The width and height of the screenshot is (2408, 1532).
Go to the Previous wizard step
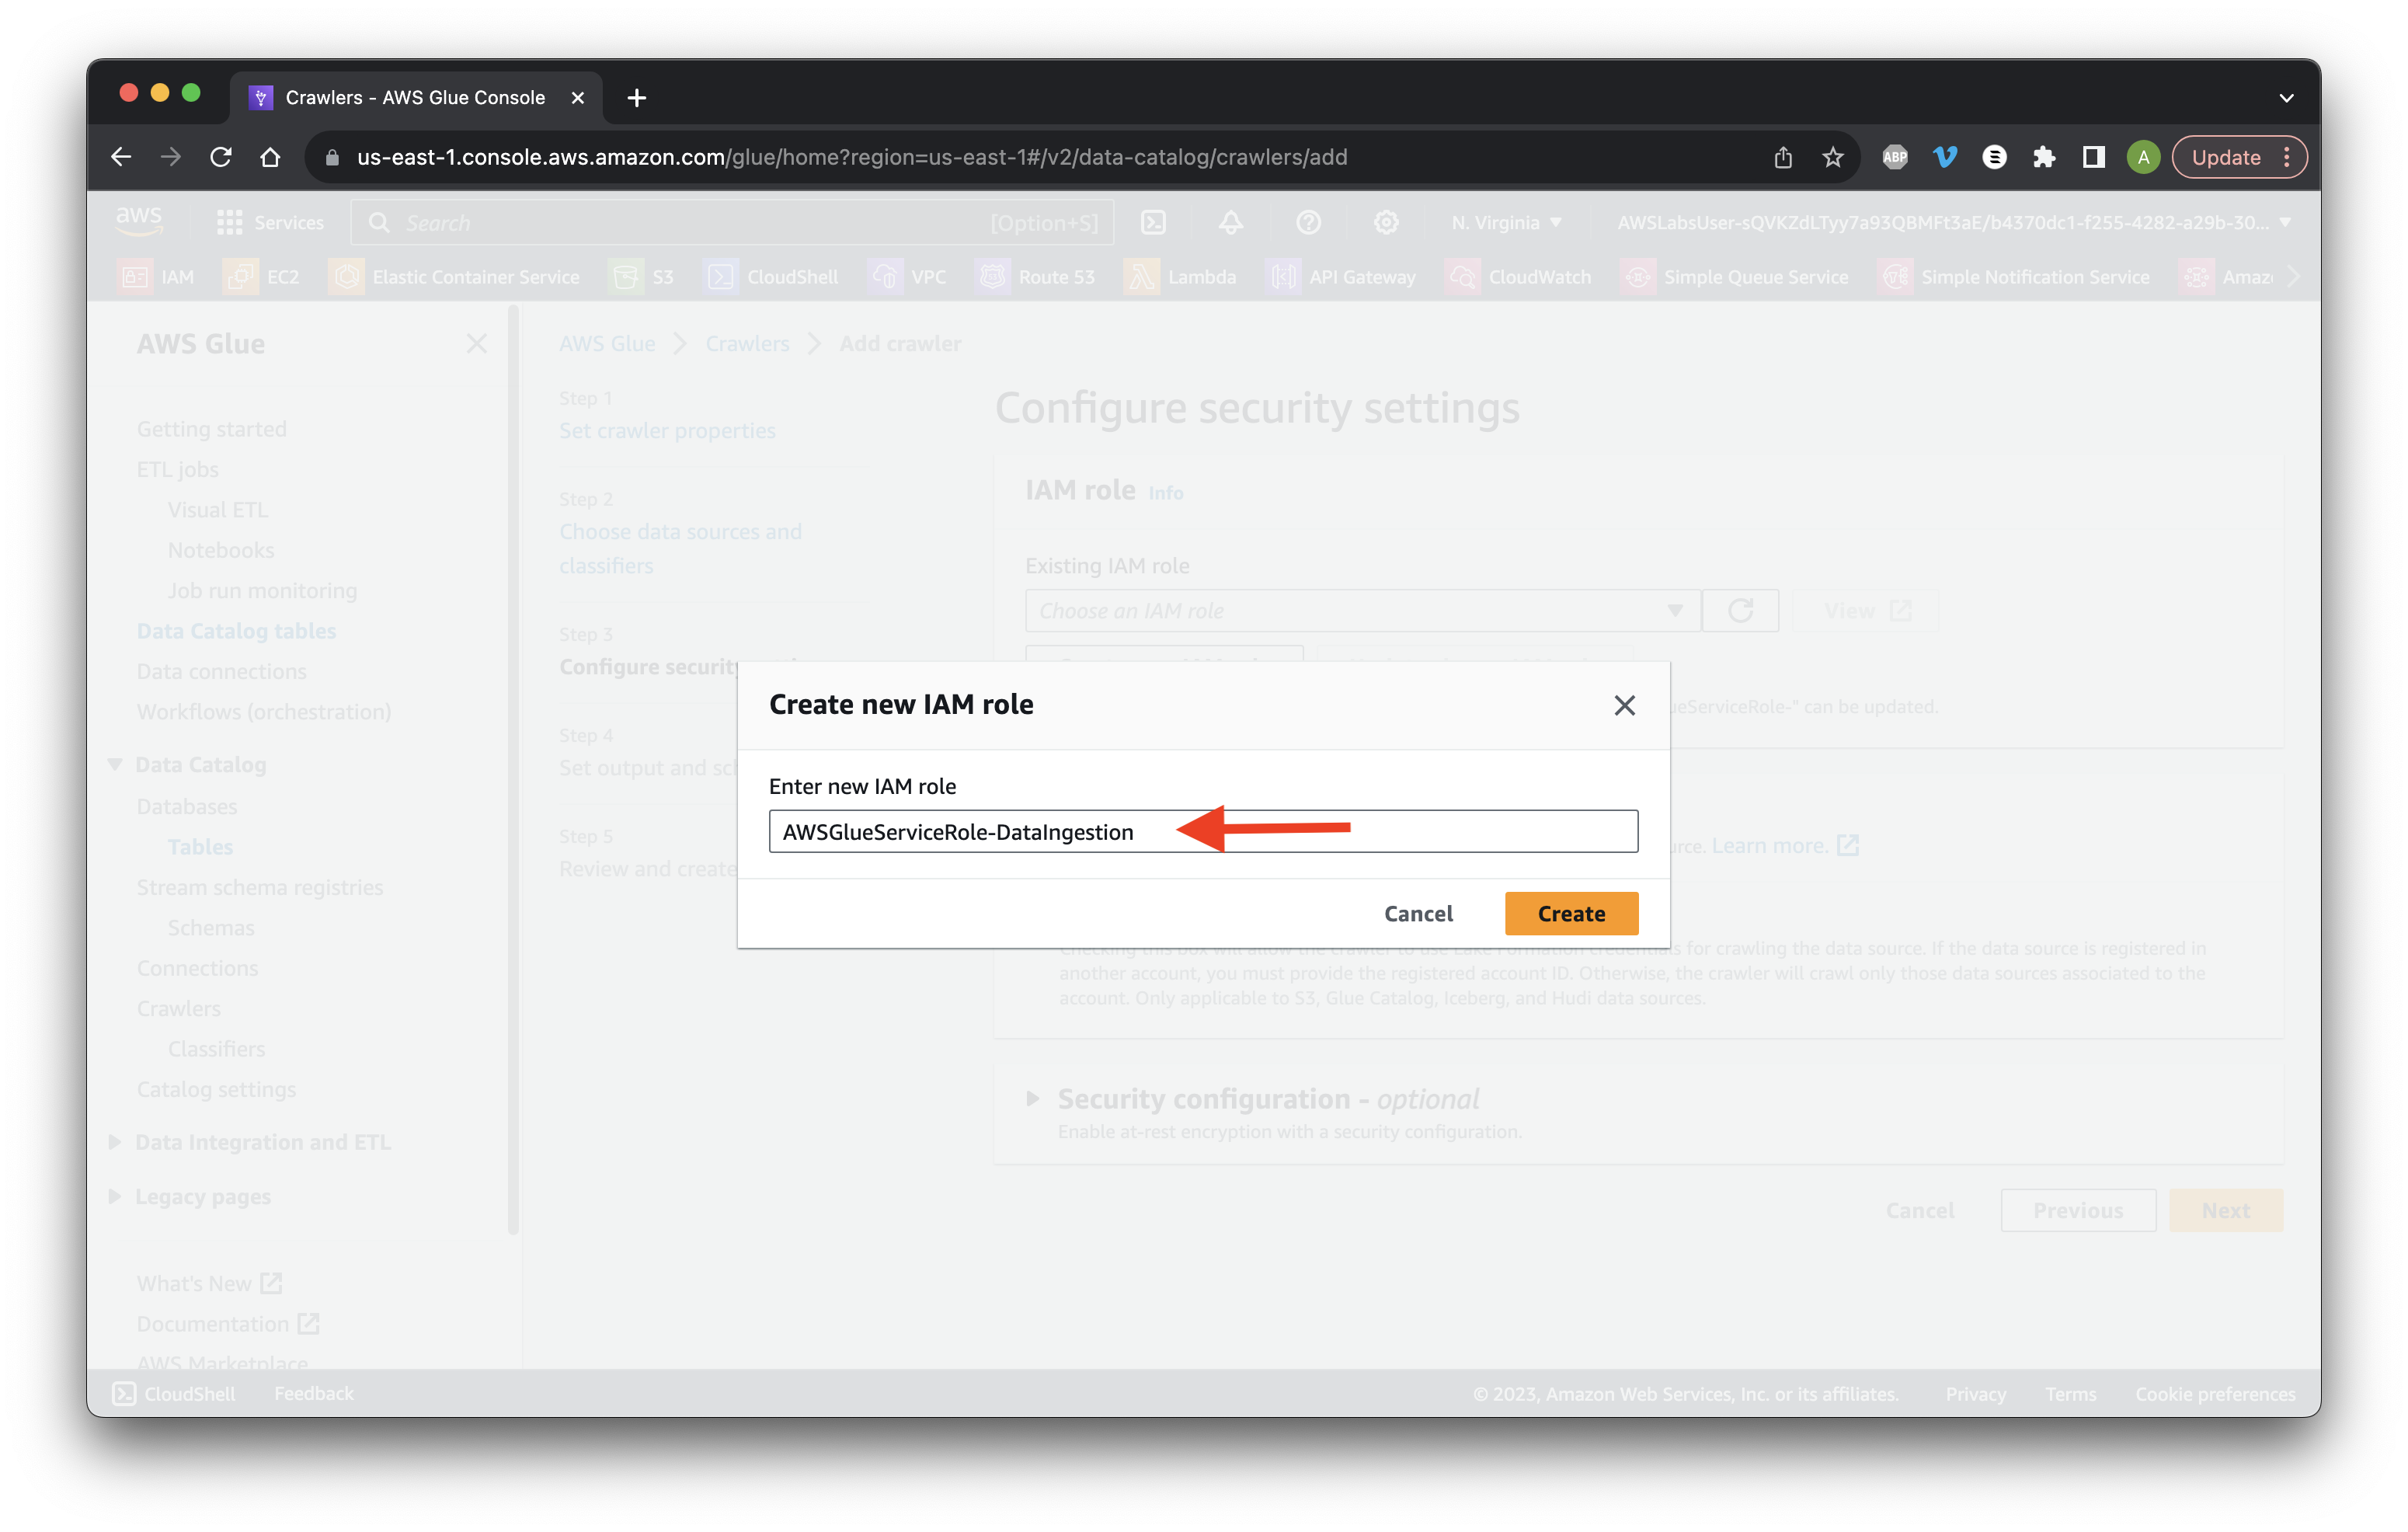point(2078,1210)
